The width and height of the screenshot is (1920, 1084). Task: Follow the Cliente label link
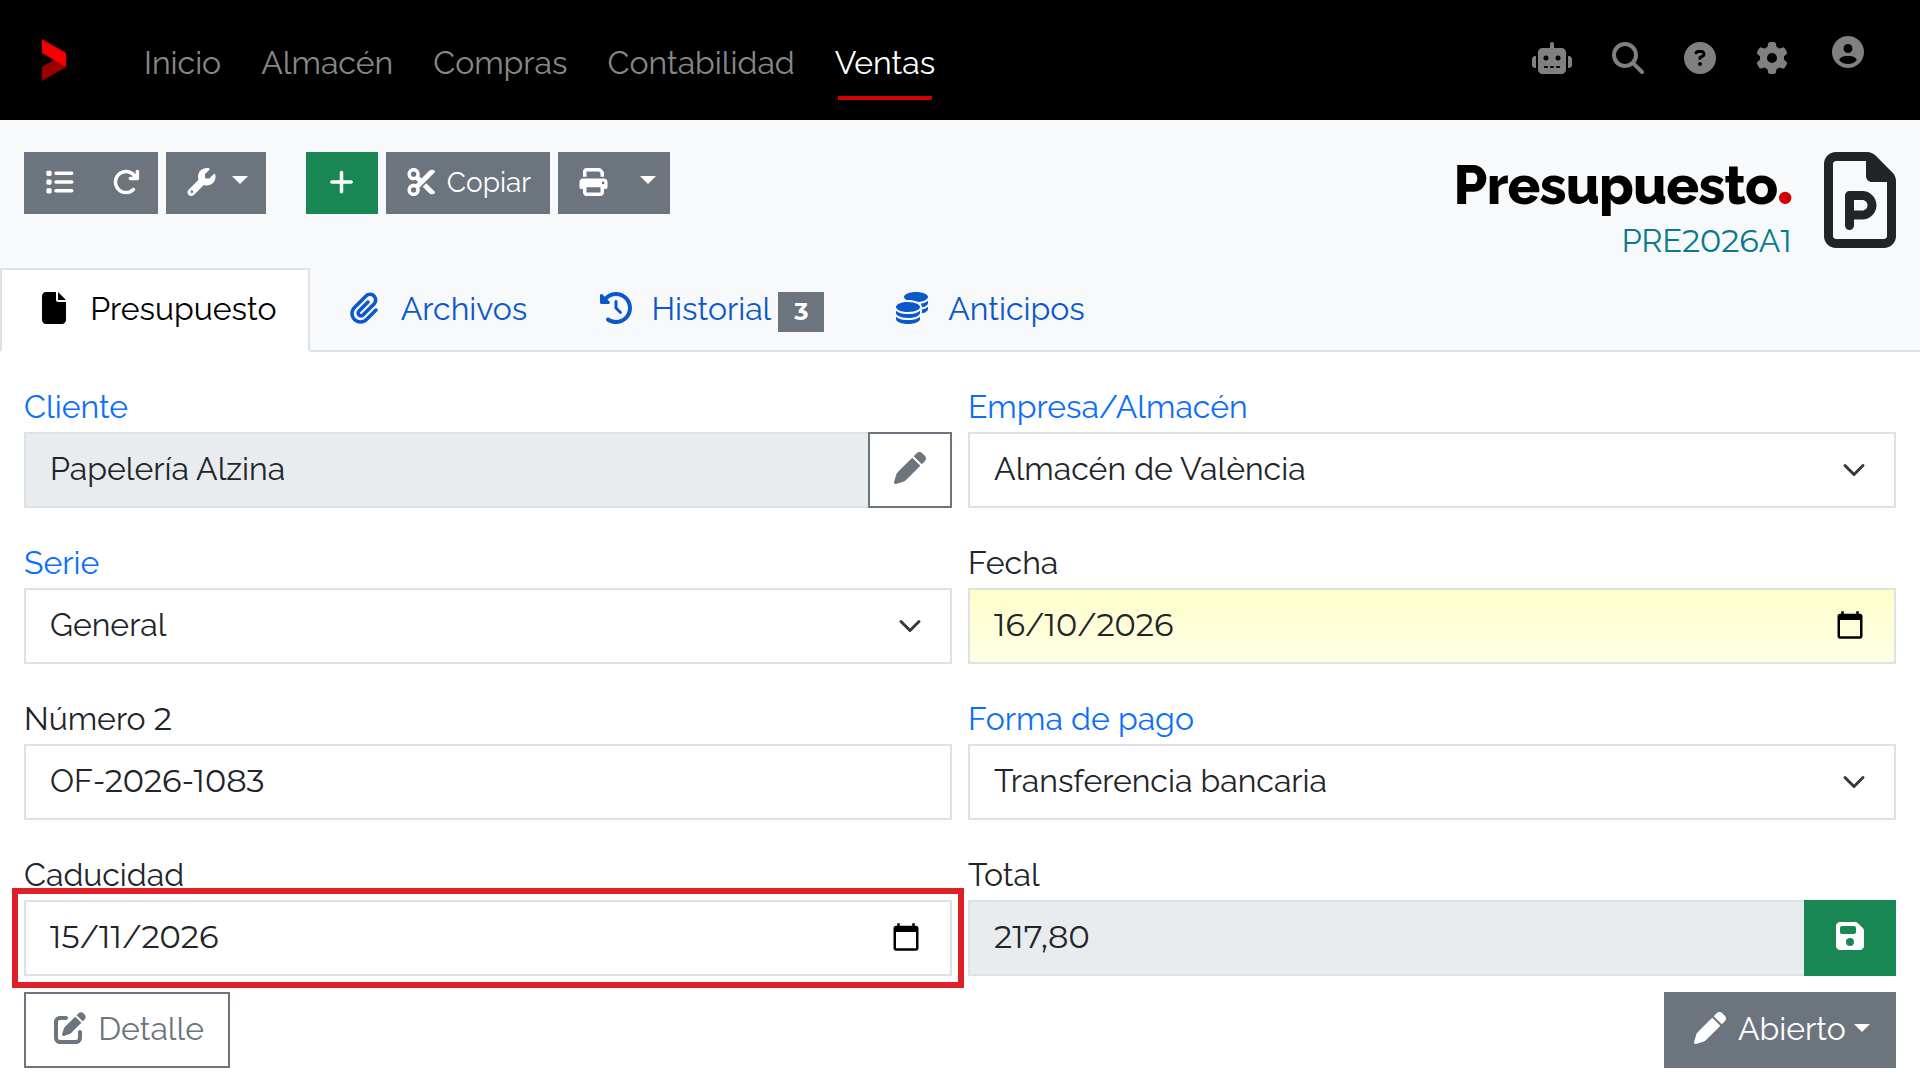(76, 407)
